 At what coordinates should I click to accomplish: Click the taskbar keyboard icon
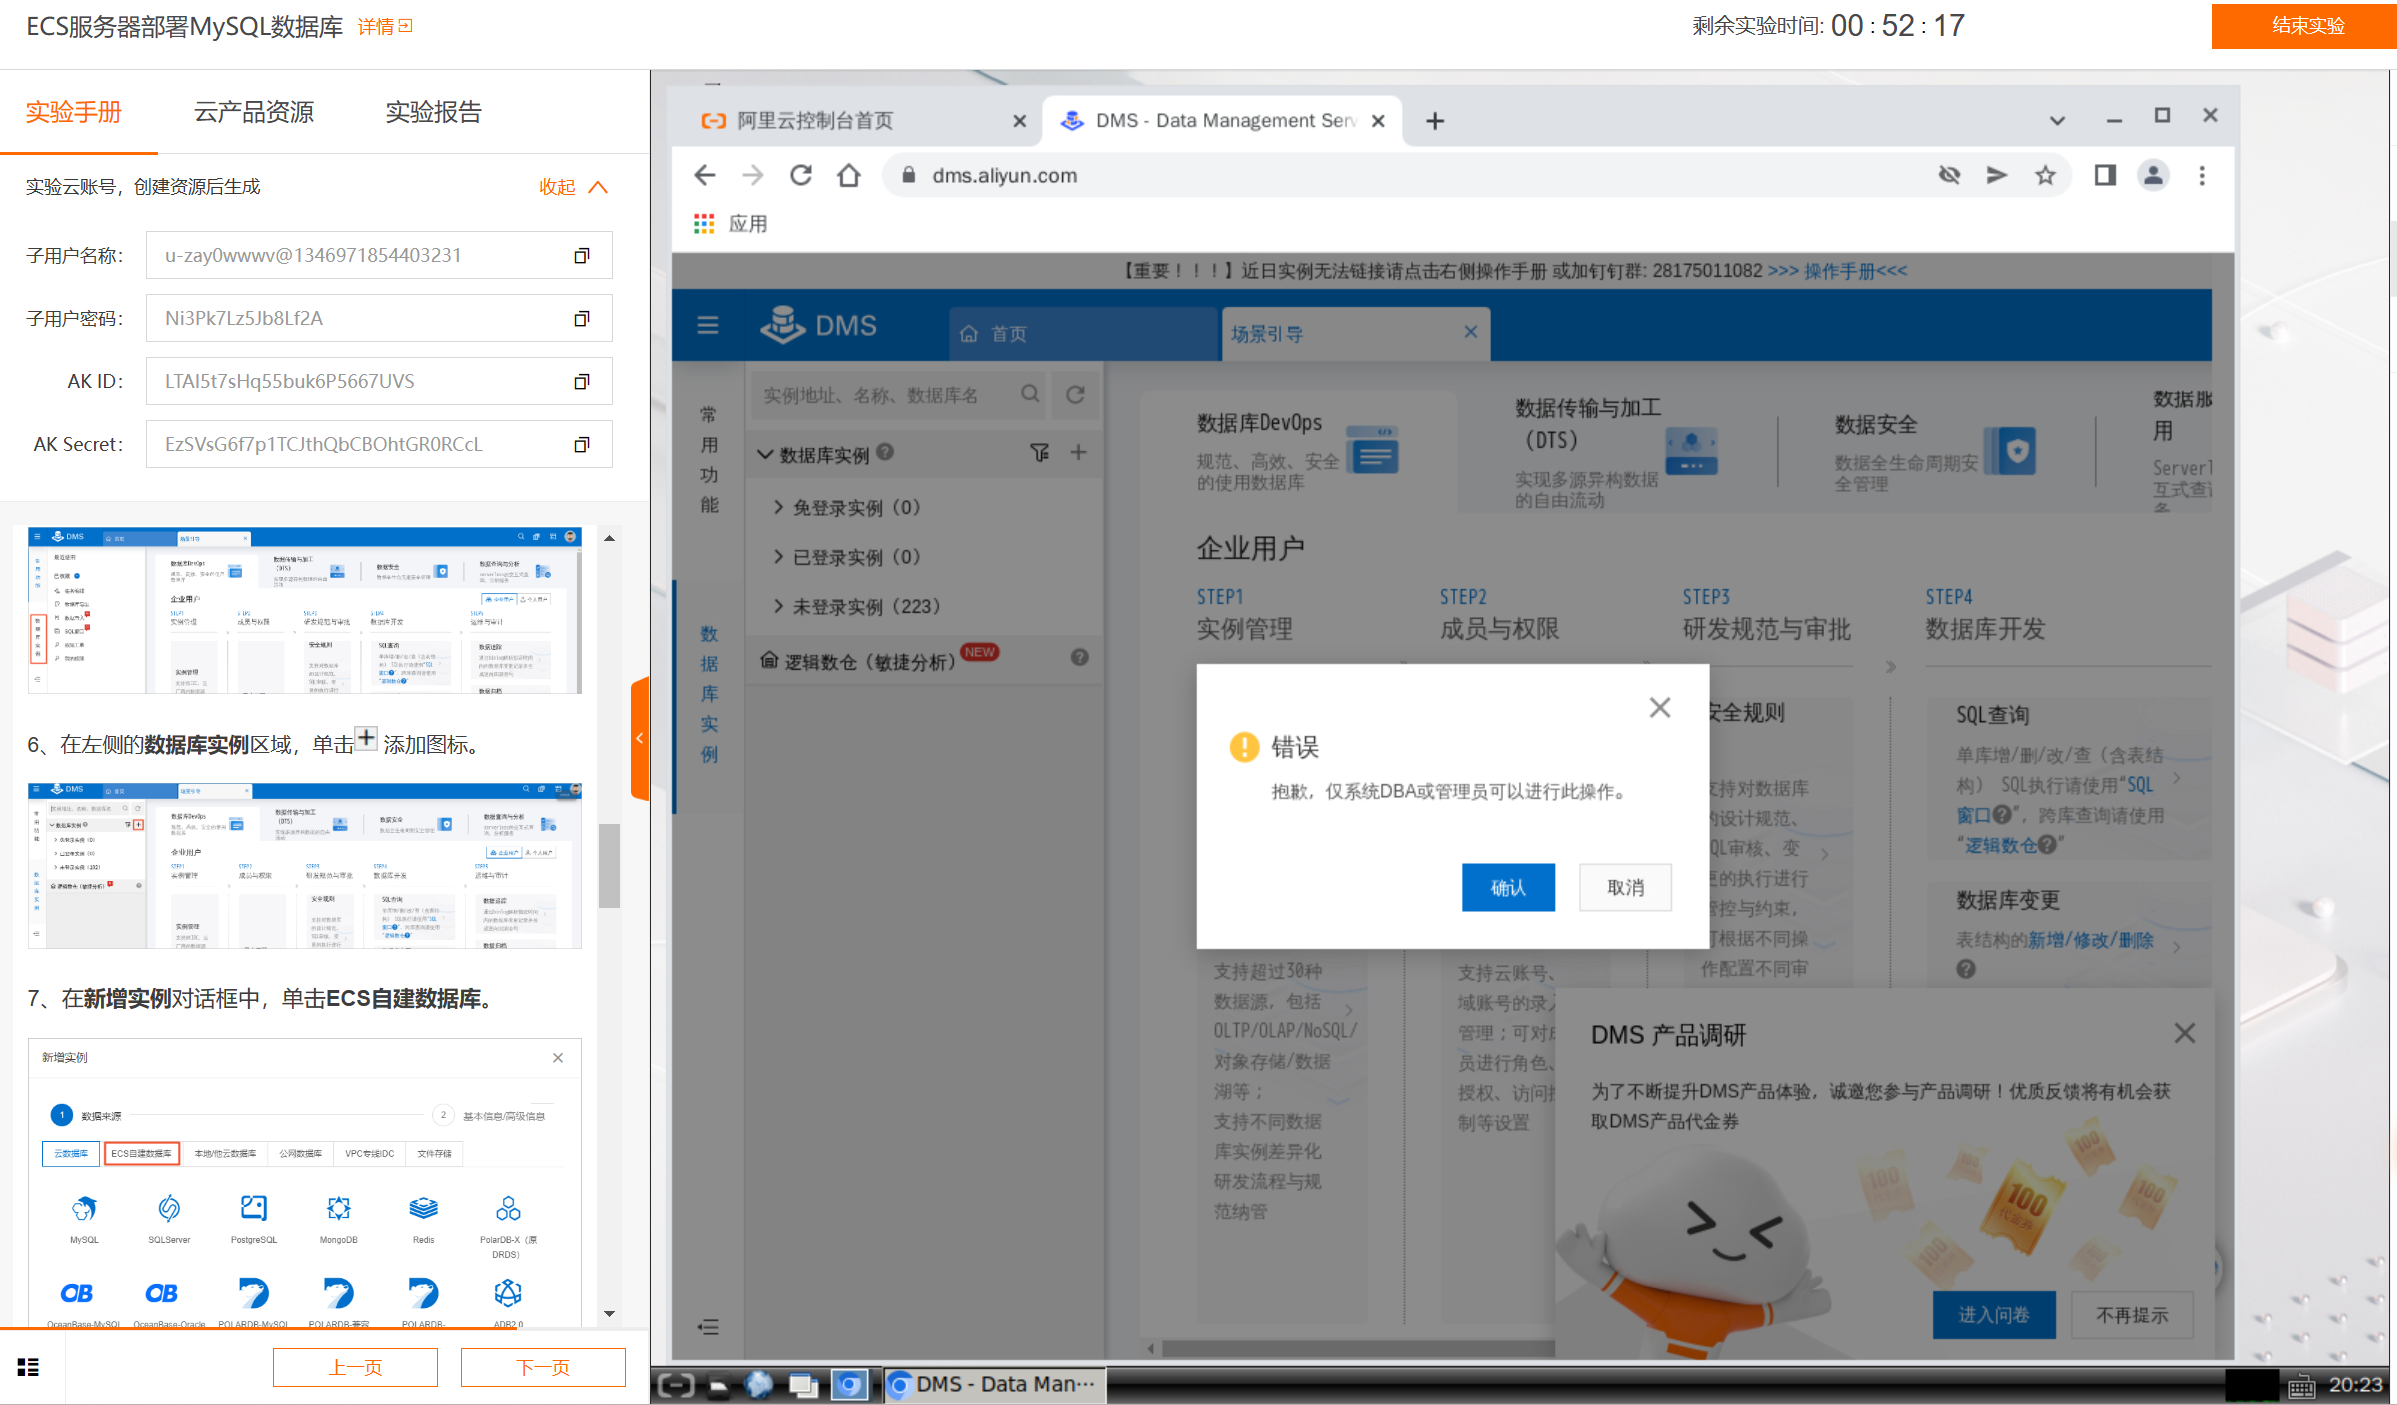click(x=2301, y=1385)
